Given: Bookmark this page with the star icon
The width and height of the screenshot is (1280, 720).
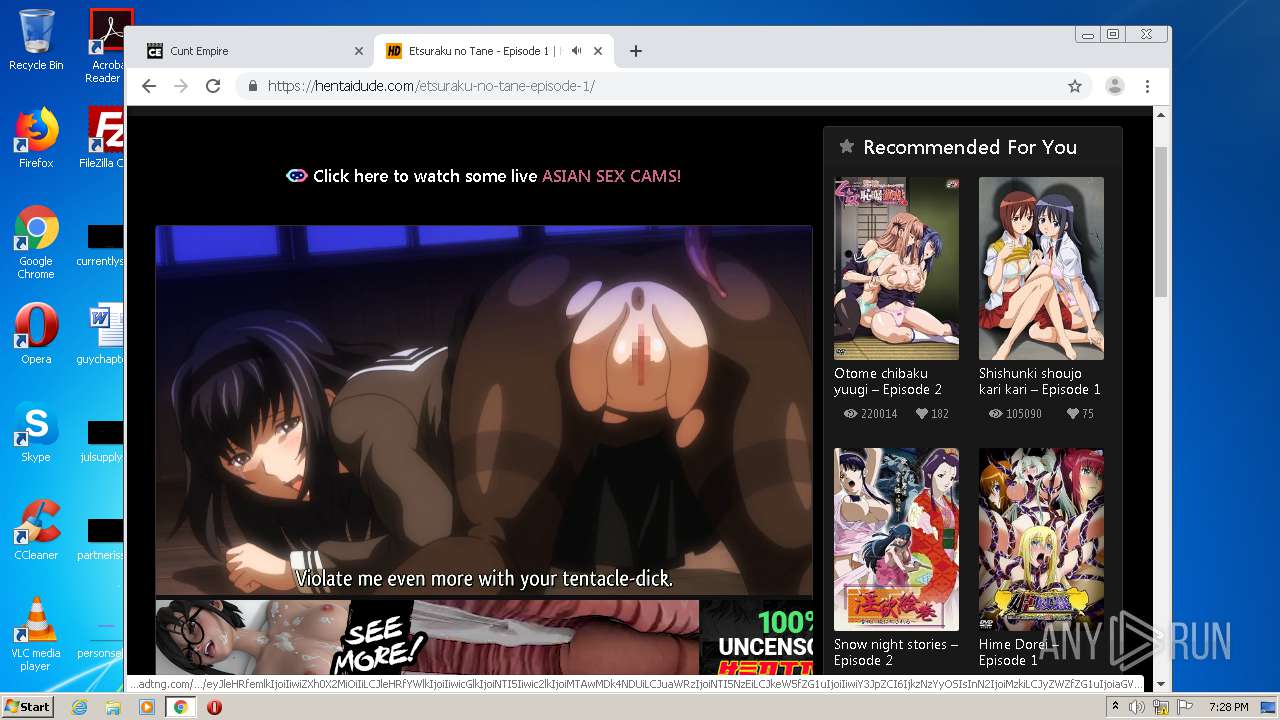Looking at the screenshot, I should point(1075,86).
